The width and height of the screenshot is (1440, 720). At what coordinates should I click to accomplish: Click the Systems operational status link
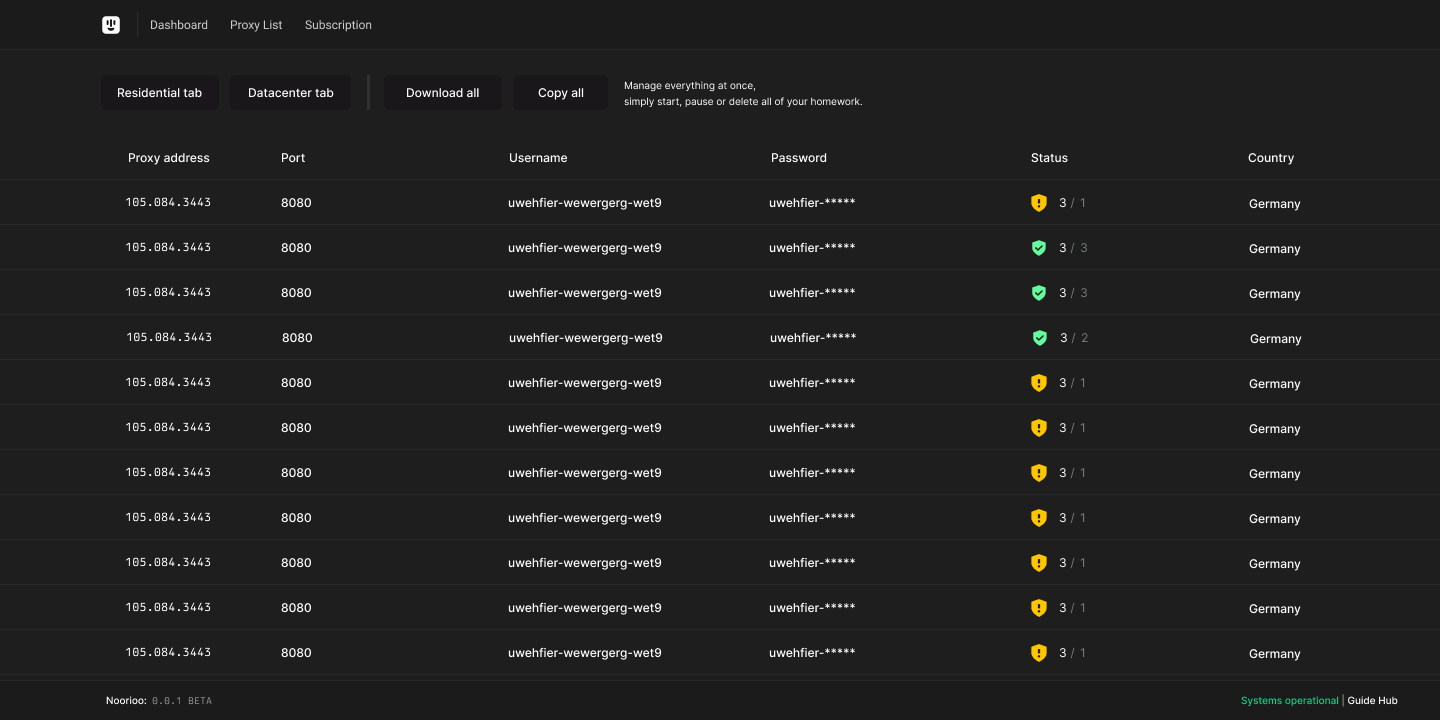point(1289,700)
